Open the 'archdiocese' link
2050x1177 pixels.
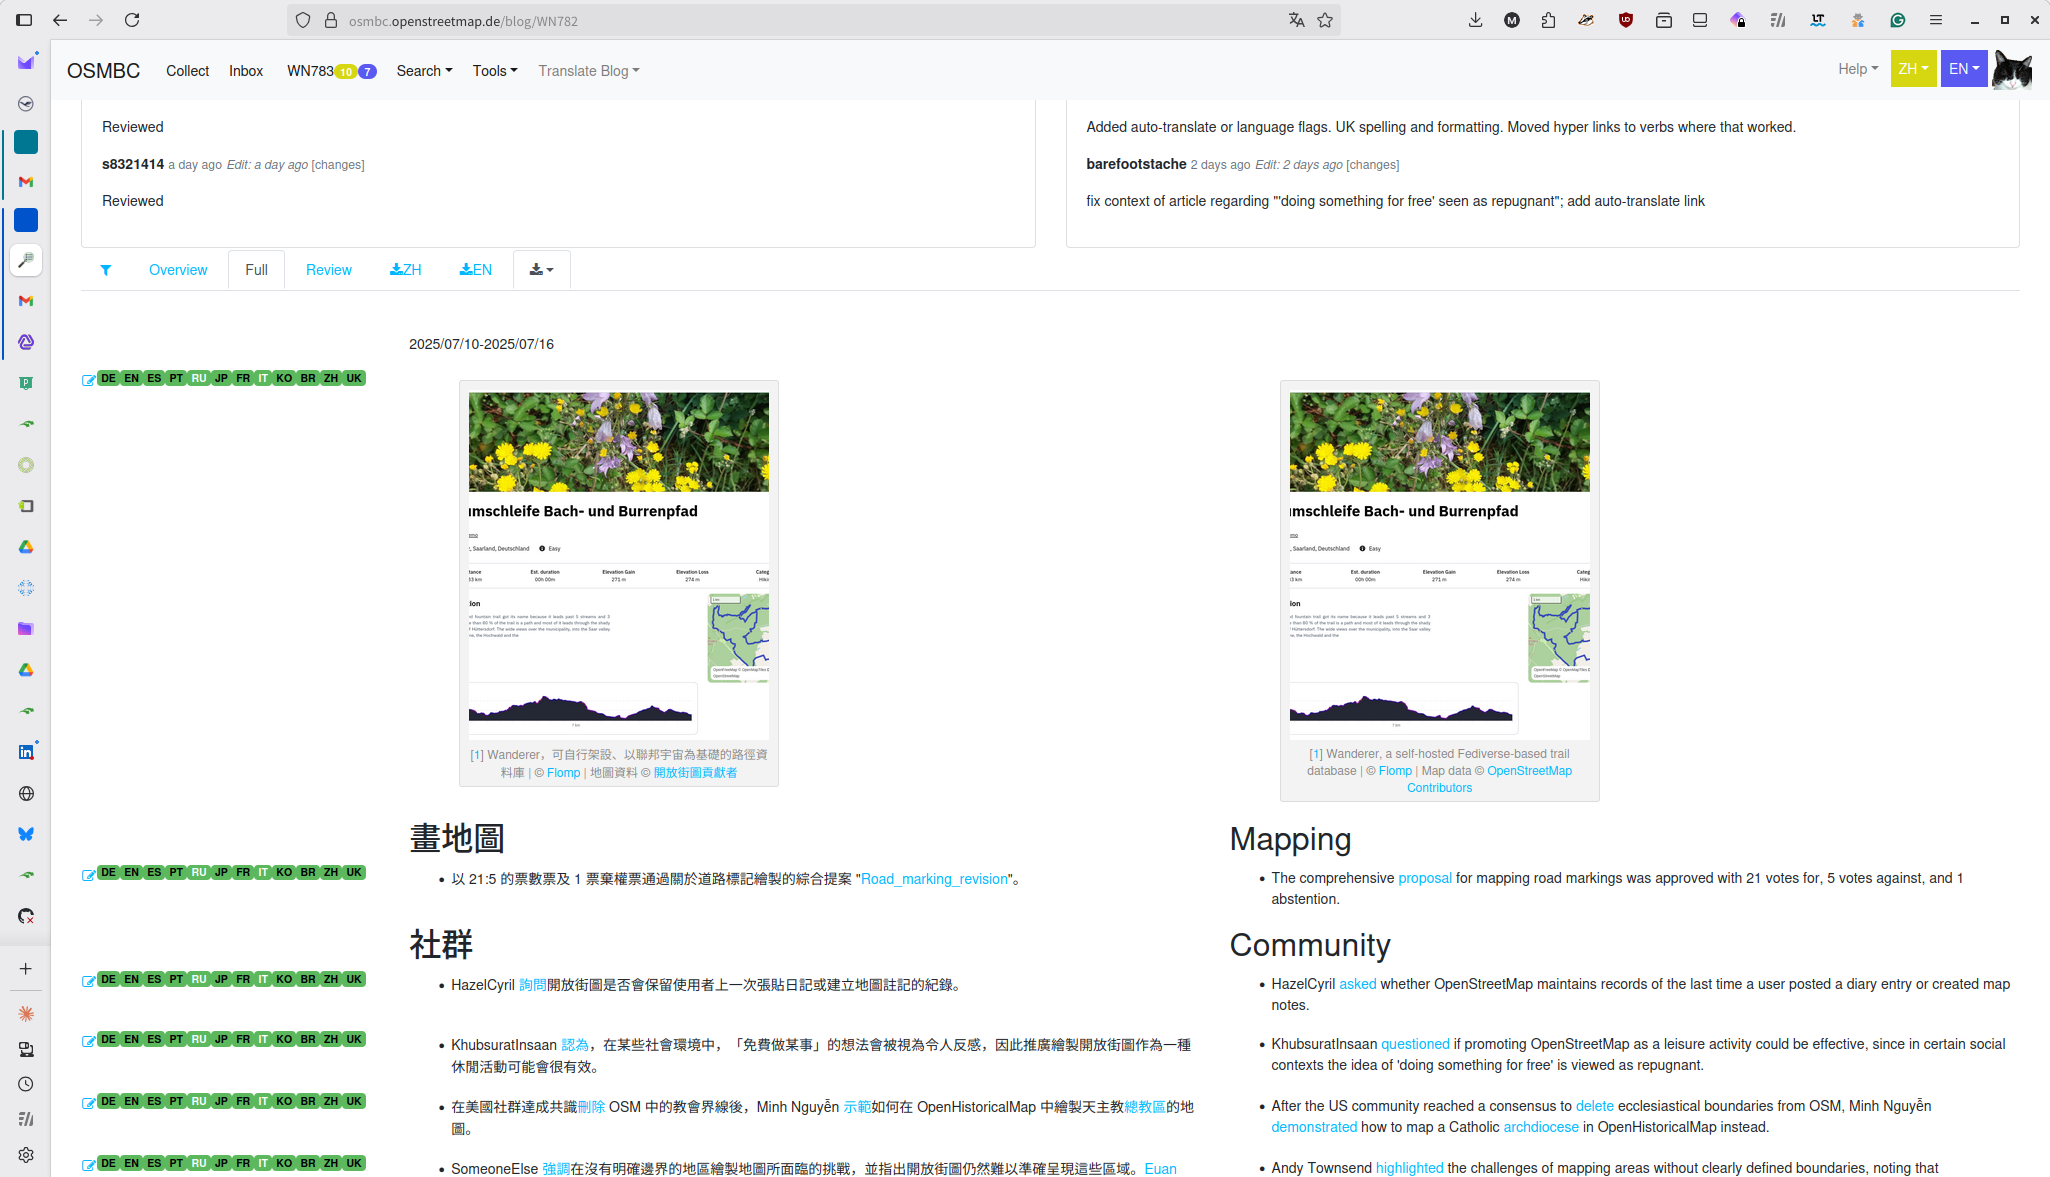(x=1541, y=1127)
